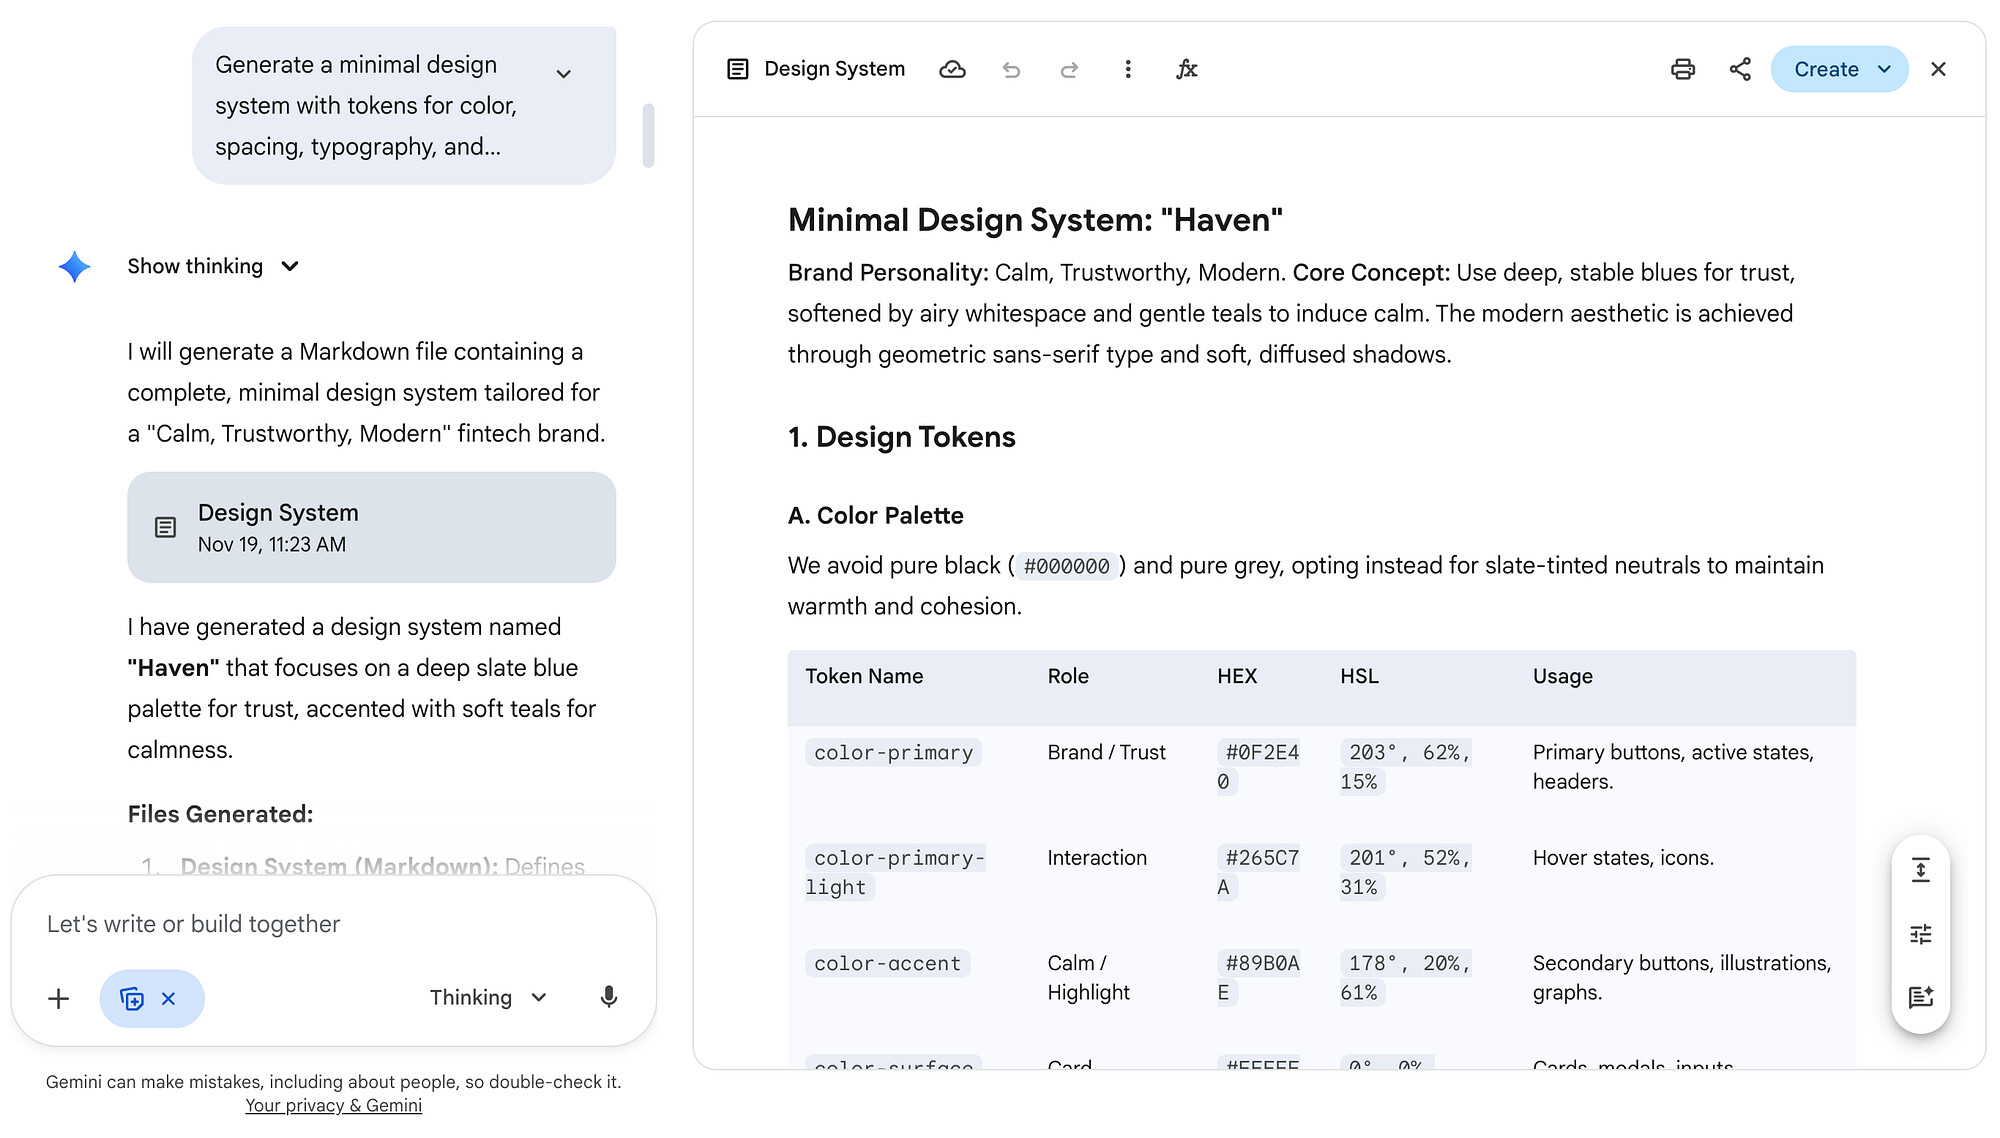Redo the last document change

point(1069,69)
